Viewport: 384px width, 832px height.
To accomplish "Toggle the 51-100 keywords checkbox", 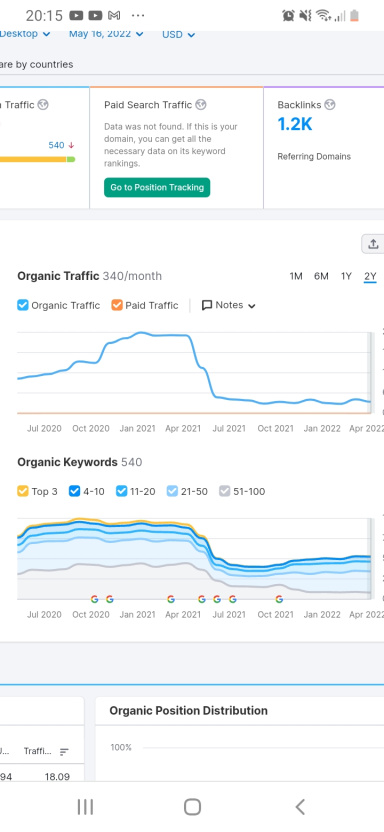I will click(225, 491).
